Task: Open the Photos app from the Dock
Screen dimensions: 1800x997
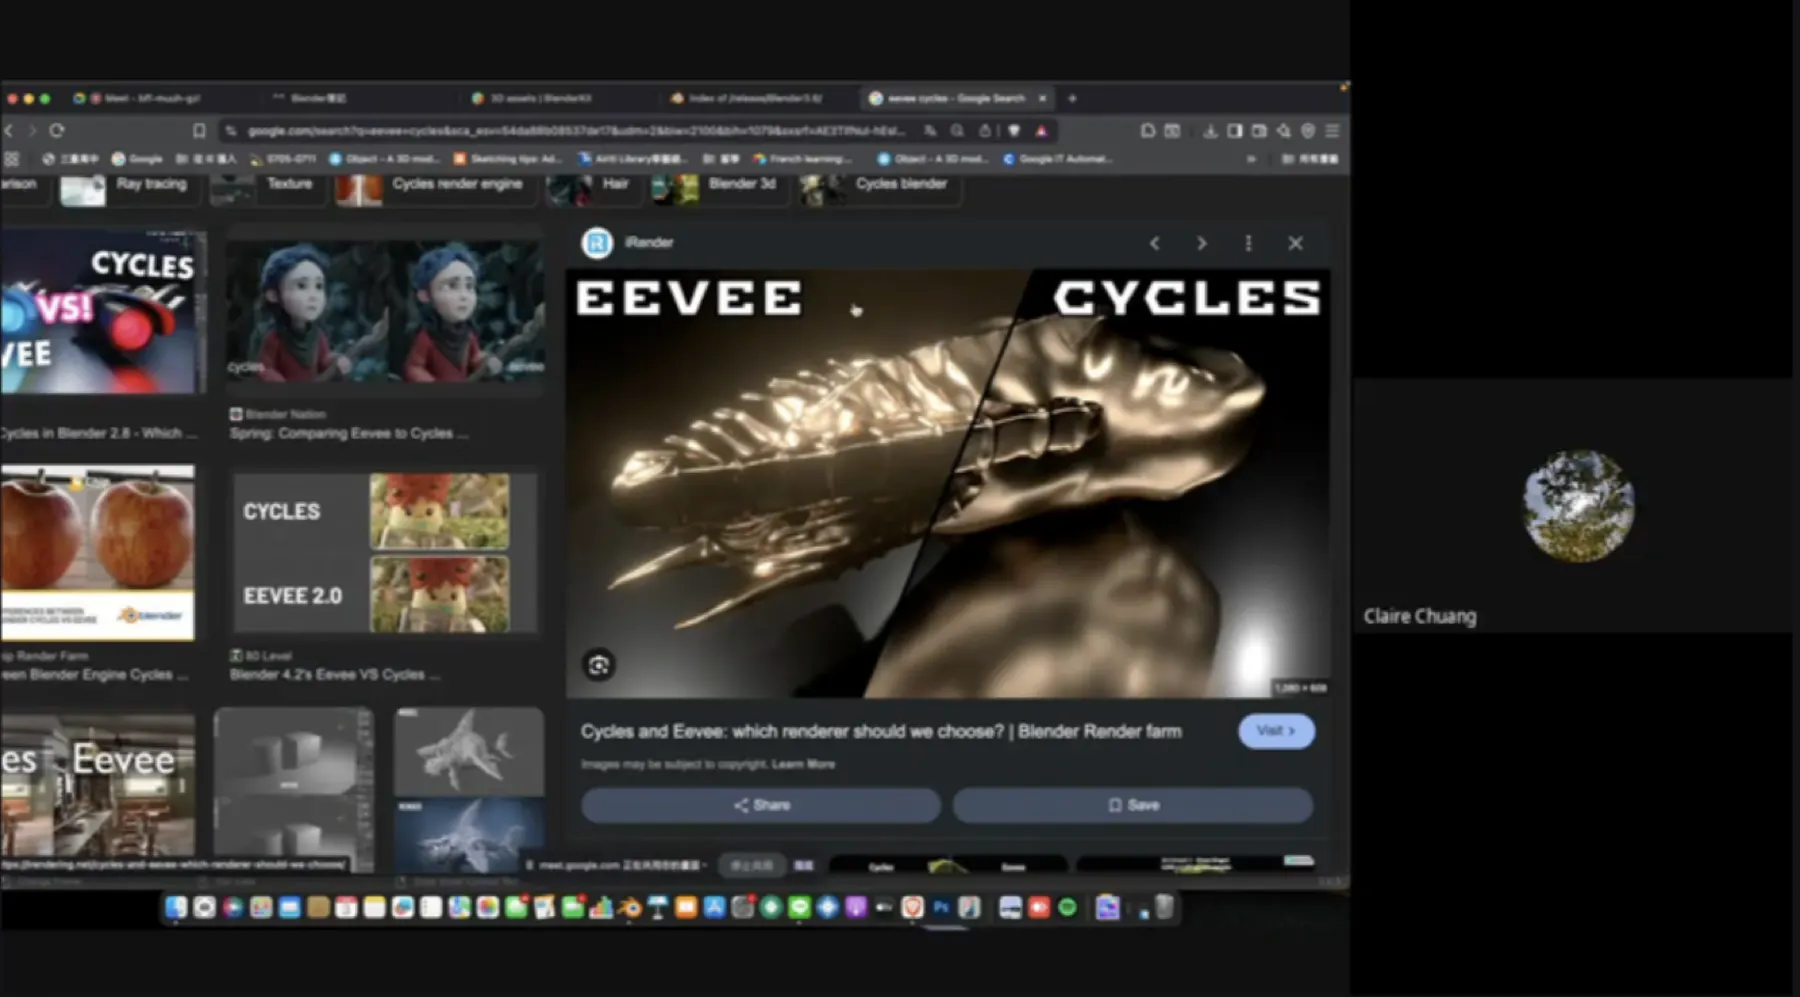Action: [487, 907]
